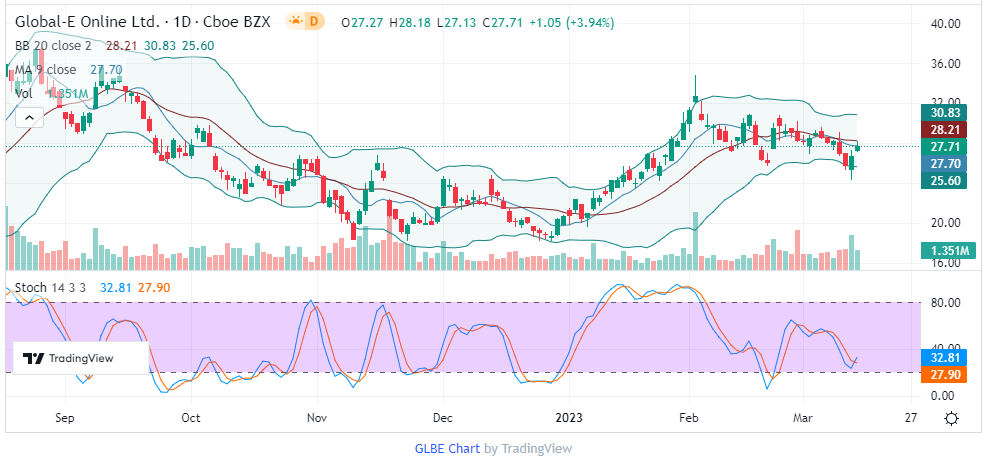Viewport: 984px width, 460px height.
Task: Select the MA 9 close indicator legend
Action: [x=45, y=69]
